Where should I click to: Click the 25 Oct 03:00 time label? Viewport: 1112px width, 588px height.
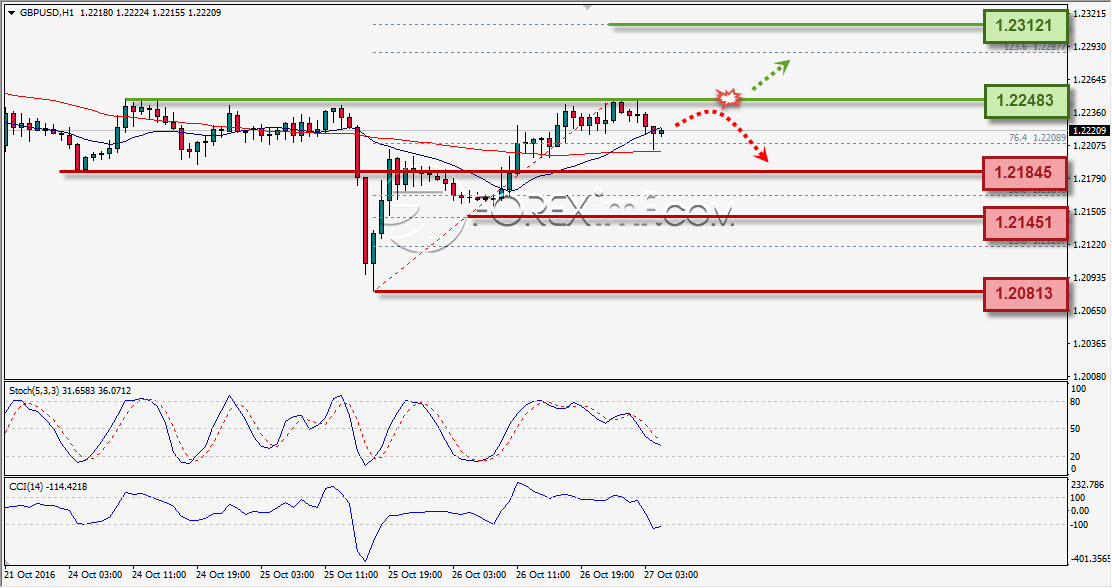click(x=287, y=575)
